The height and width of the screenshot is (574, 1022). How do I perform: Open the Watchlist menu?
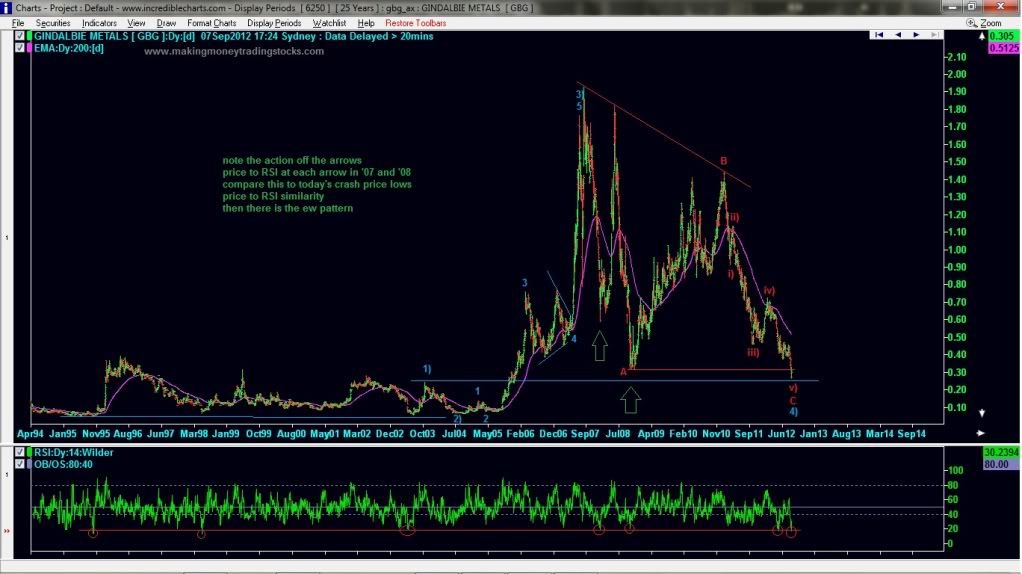[x=329, y=23]
